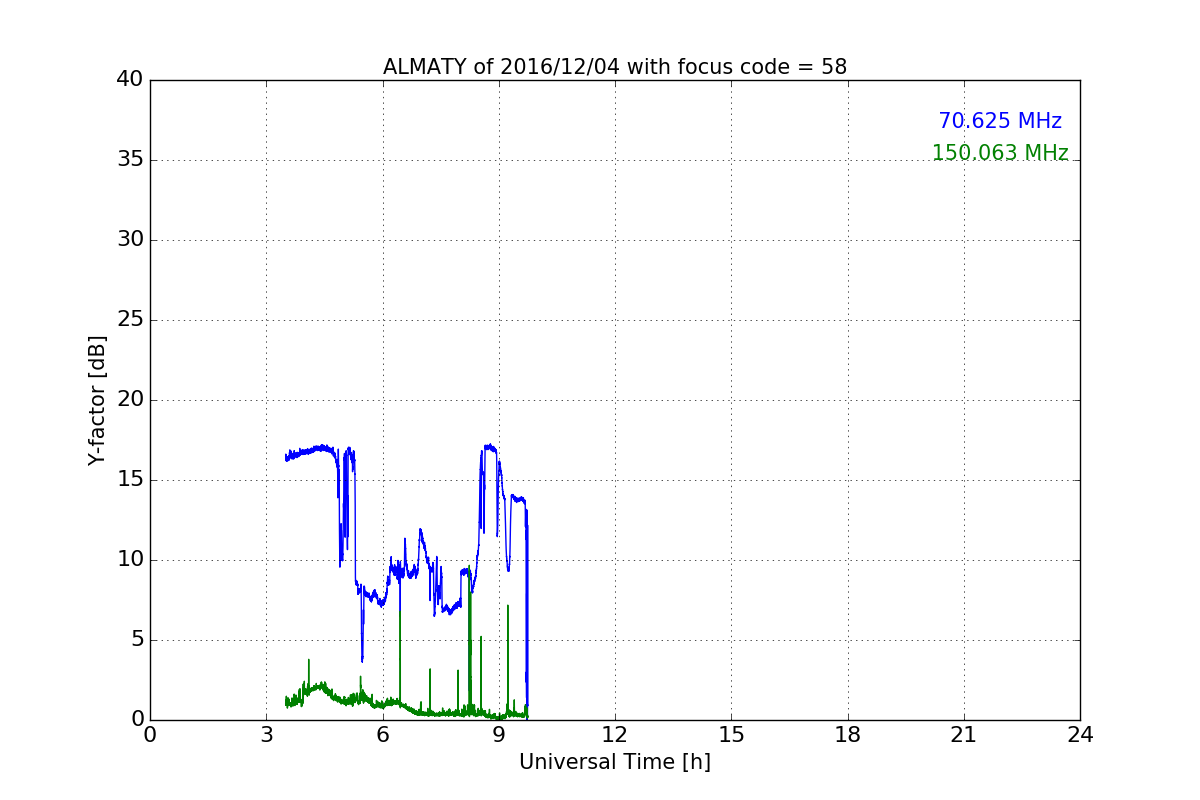Click the x-axis tick label '12'
Screen dimensions: 1200x800
pos(615,734)
